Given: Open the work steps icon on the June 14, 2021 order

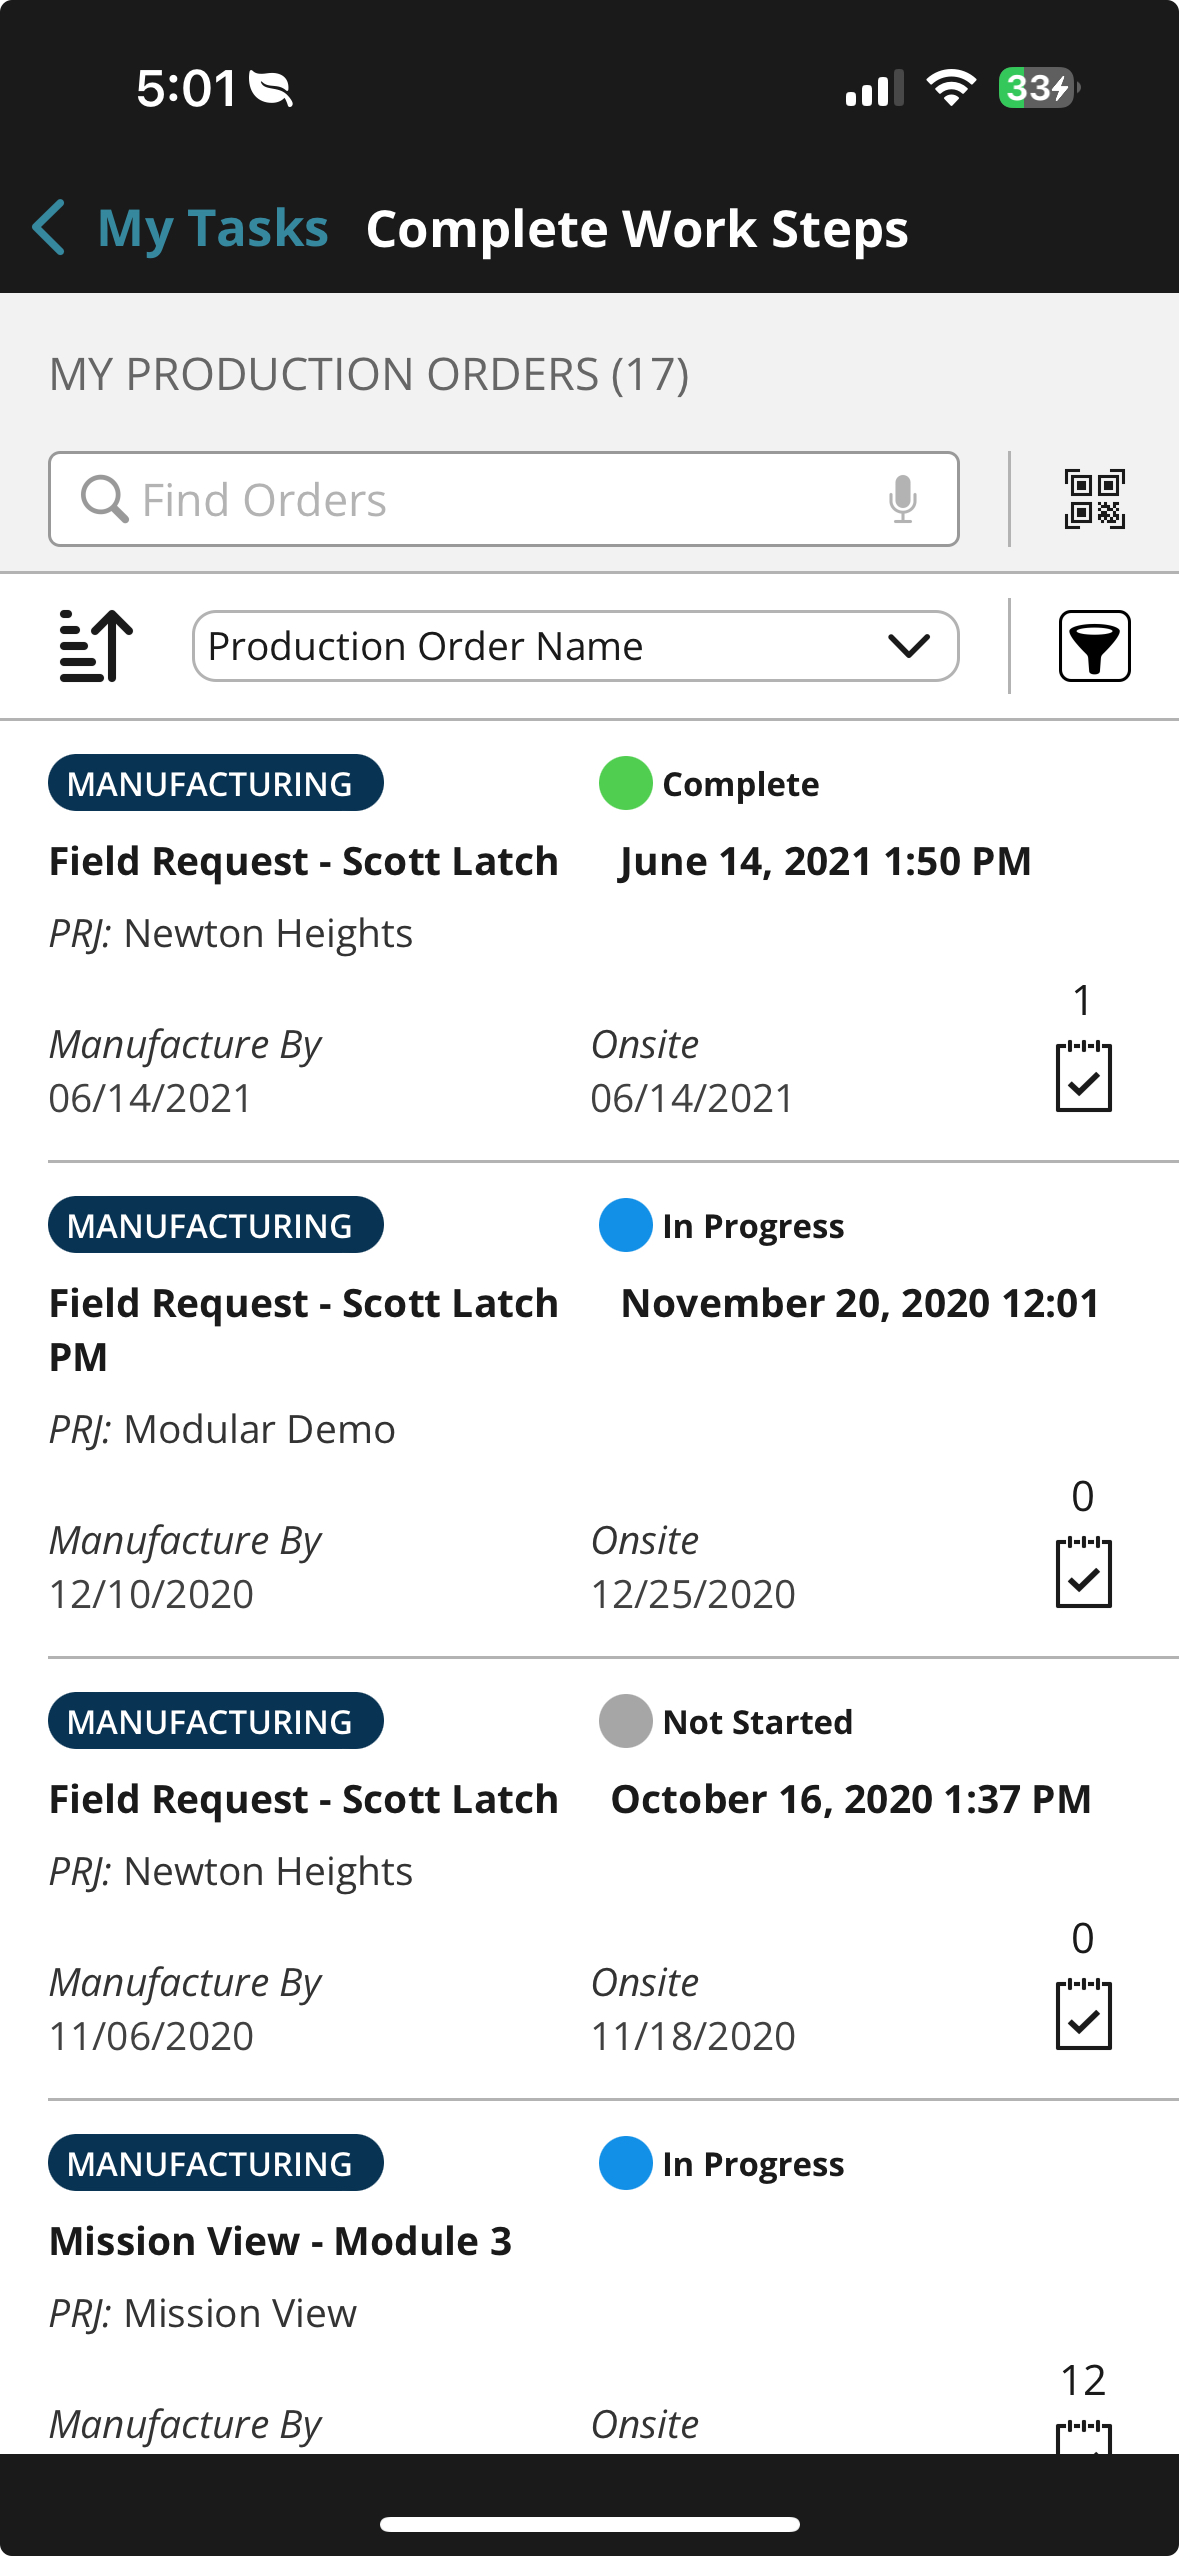Looking at the screenshot, I should pos(1083,1076).
